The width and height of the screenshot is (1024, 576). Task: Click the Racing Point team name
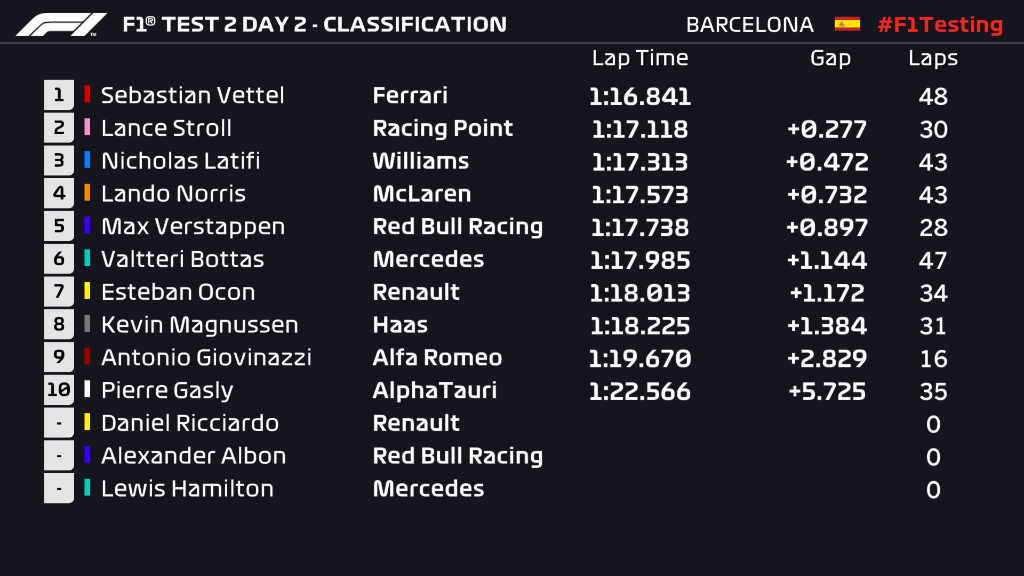coord(442,128)
